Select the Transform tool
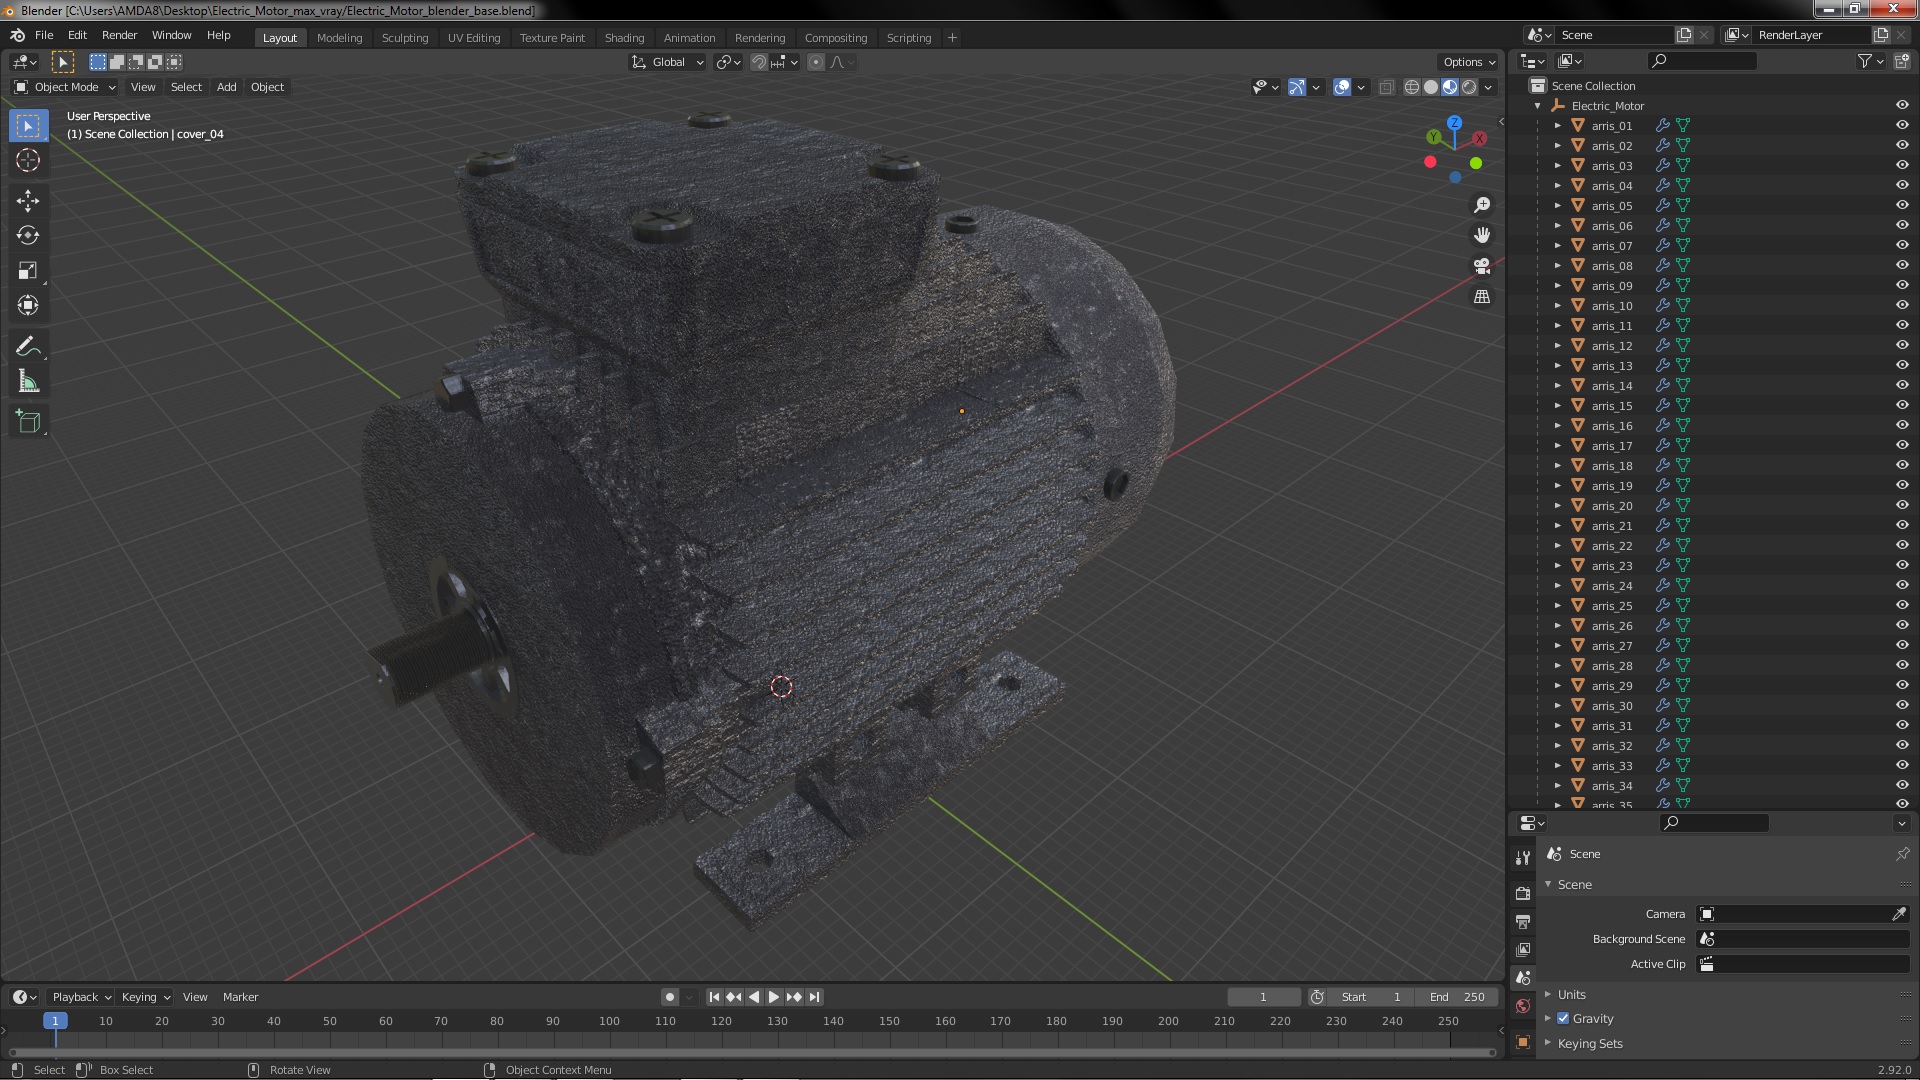 pos(28,305)
